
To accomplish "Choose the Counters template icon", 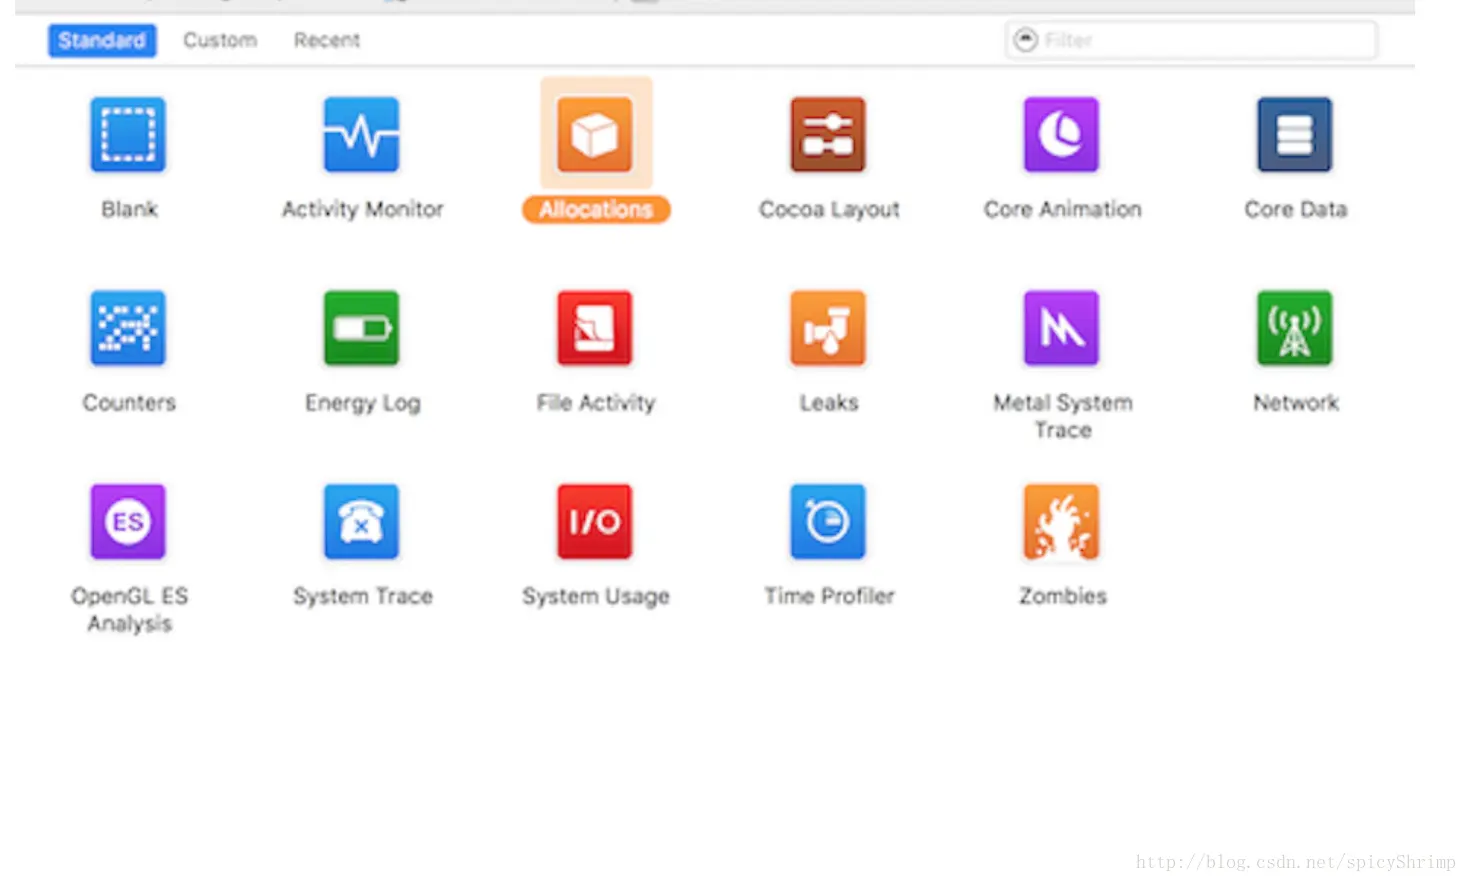I will [128, 328].
